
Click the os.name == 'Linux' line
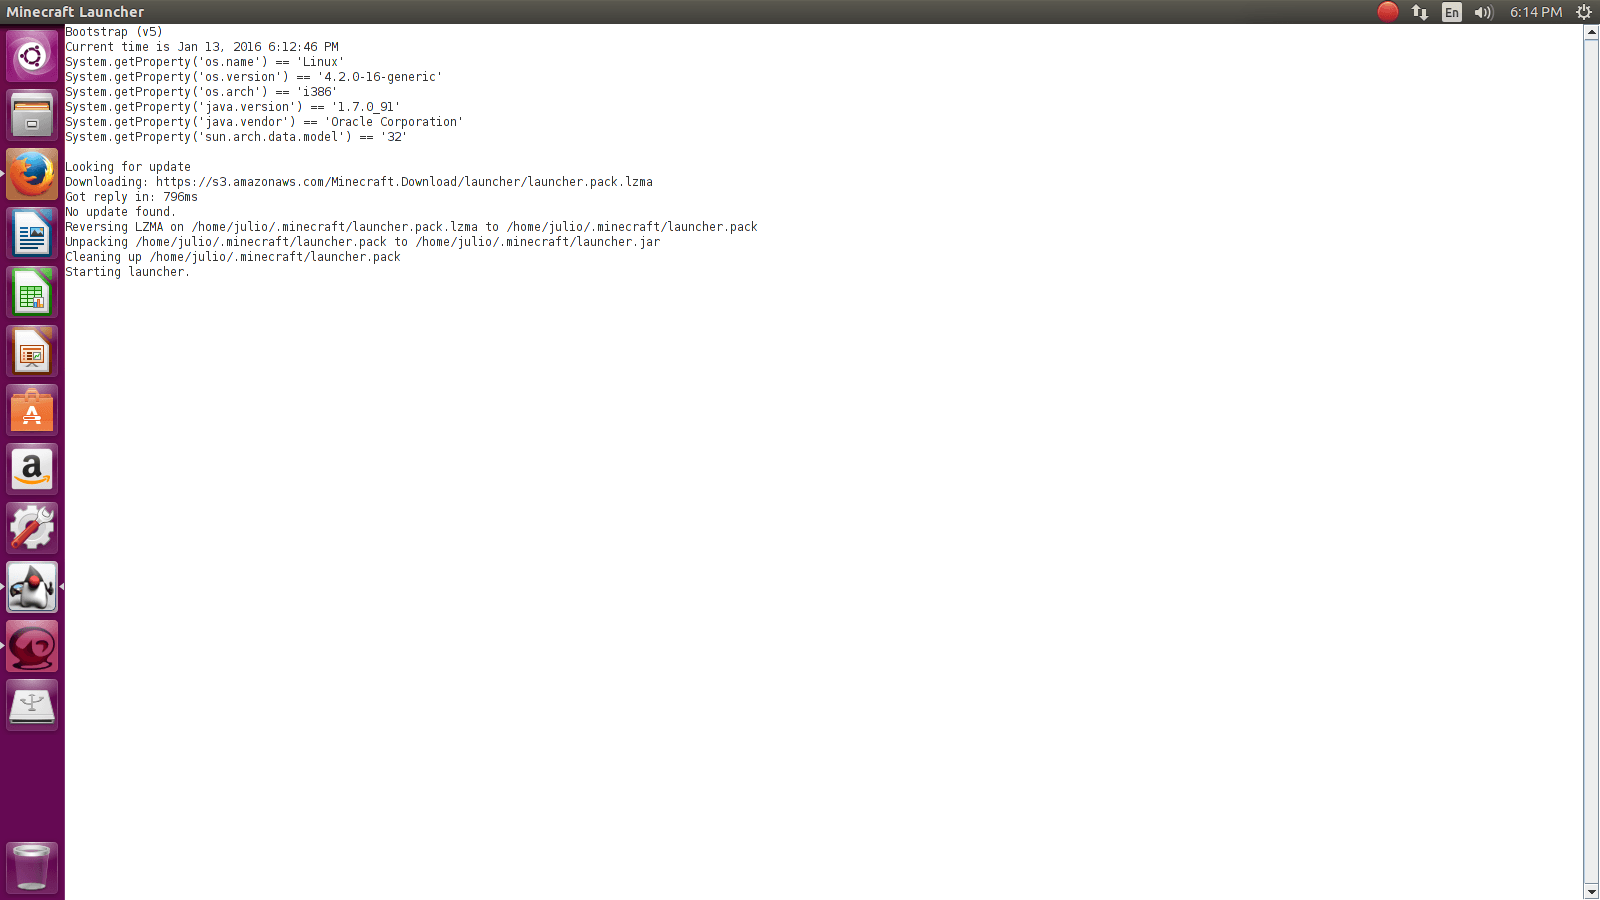click(205, 62)
